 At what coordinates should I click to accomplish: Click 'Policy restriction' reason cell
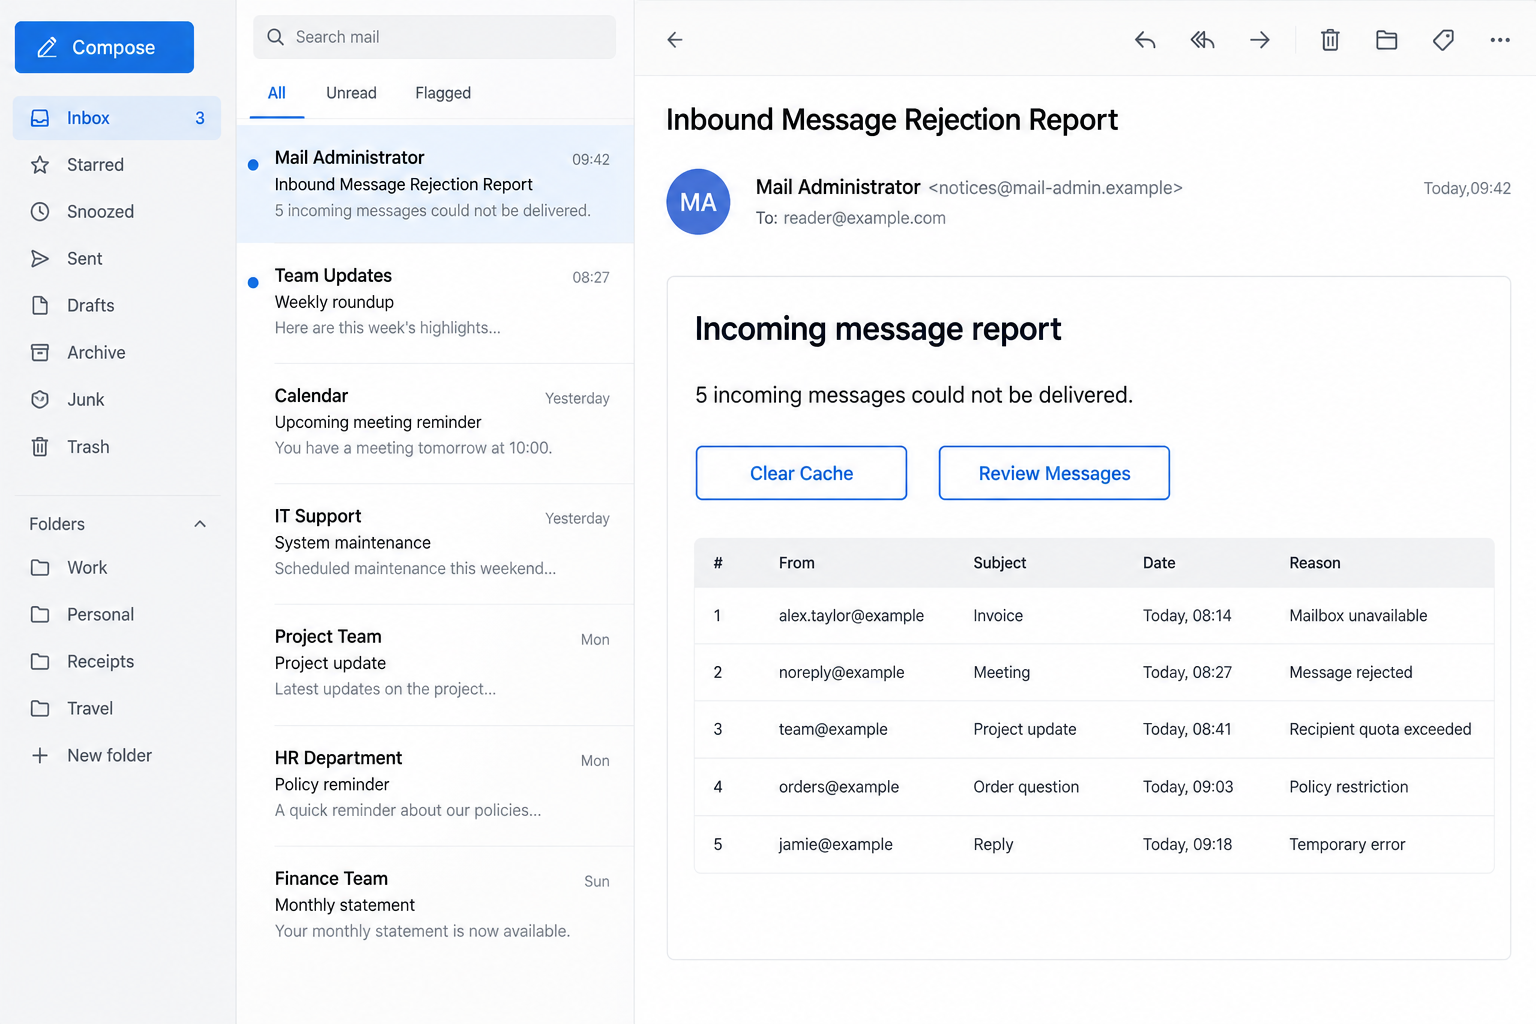[1348, 787]
